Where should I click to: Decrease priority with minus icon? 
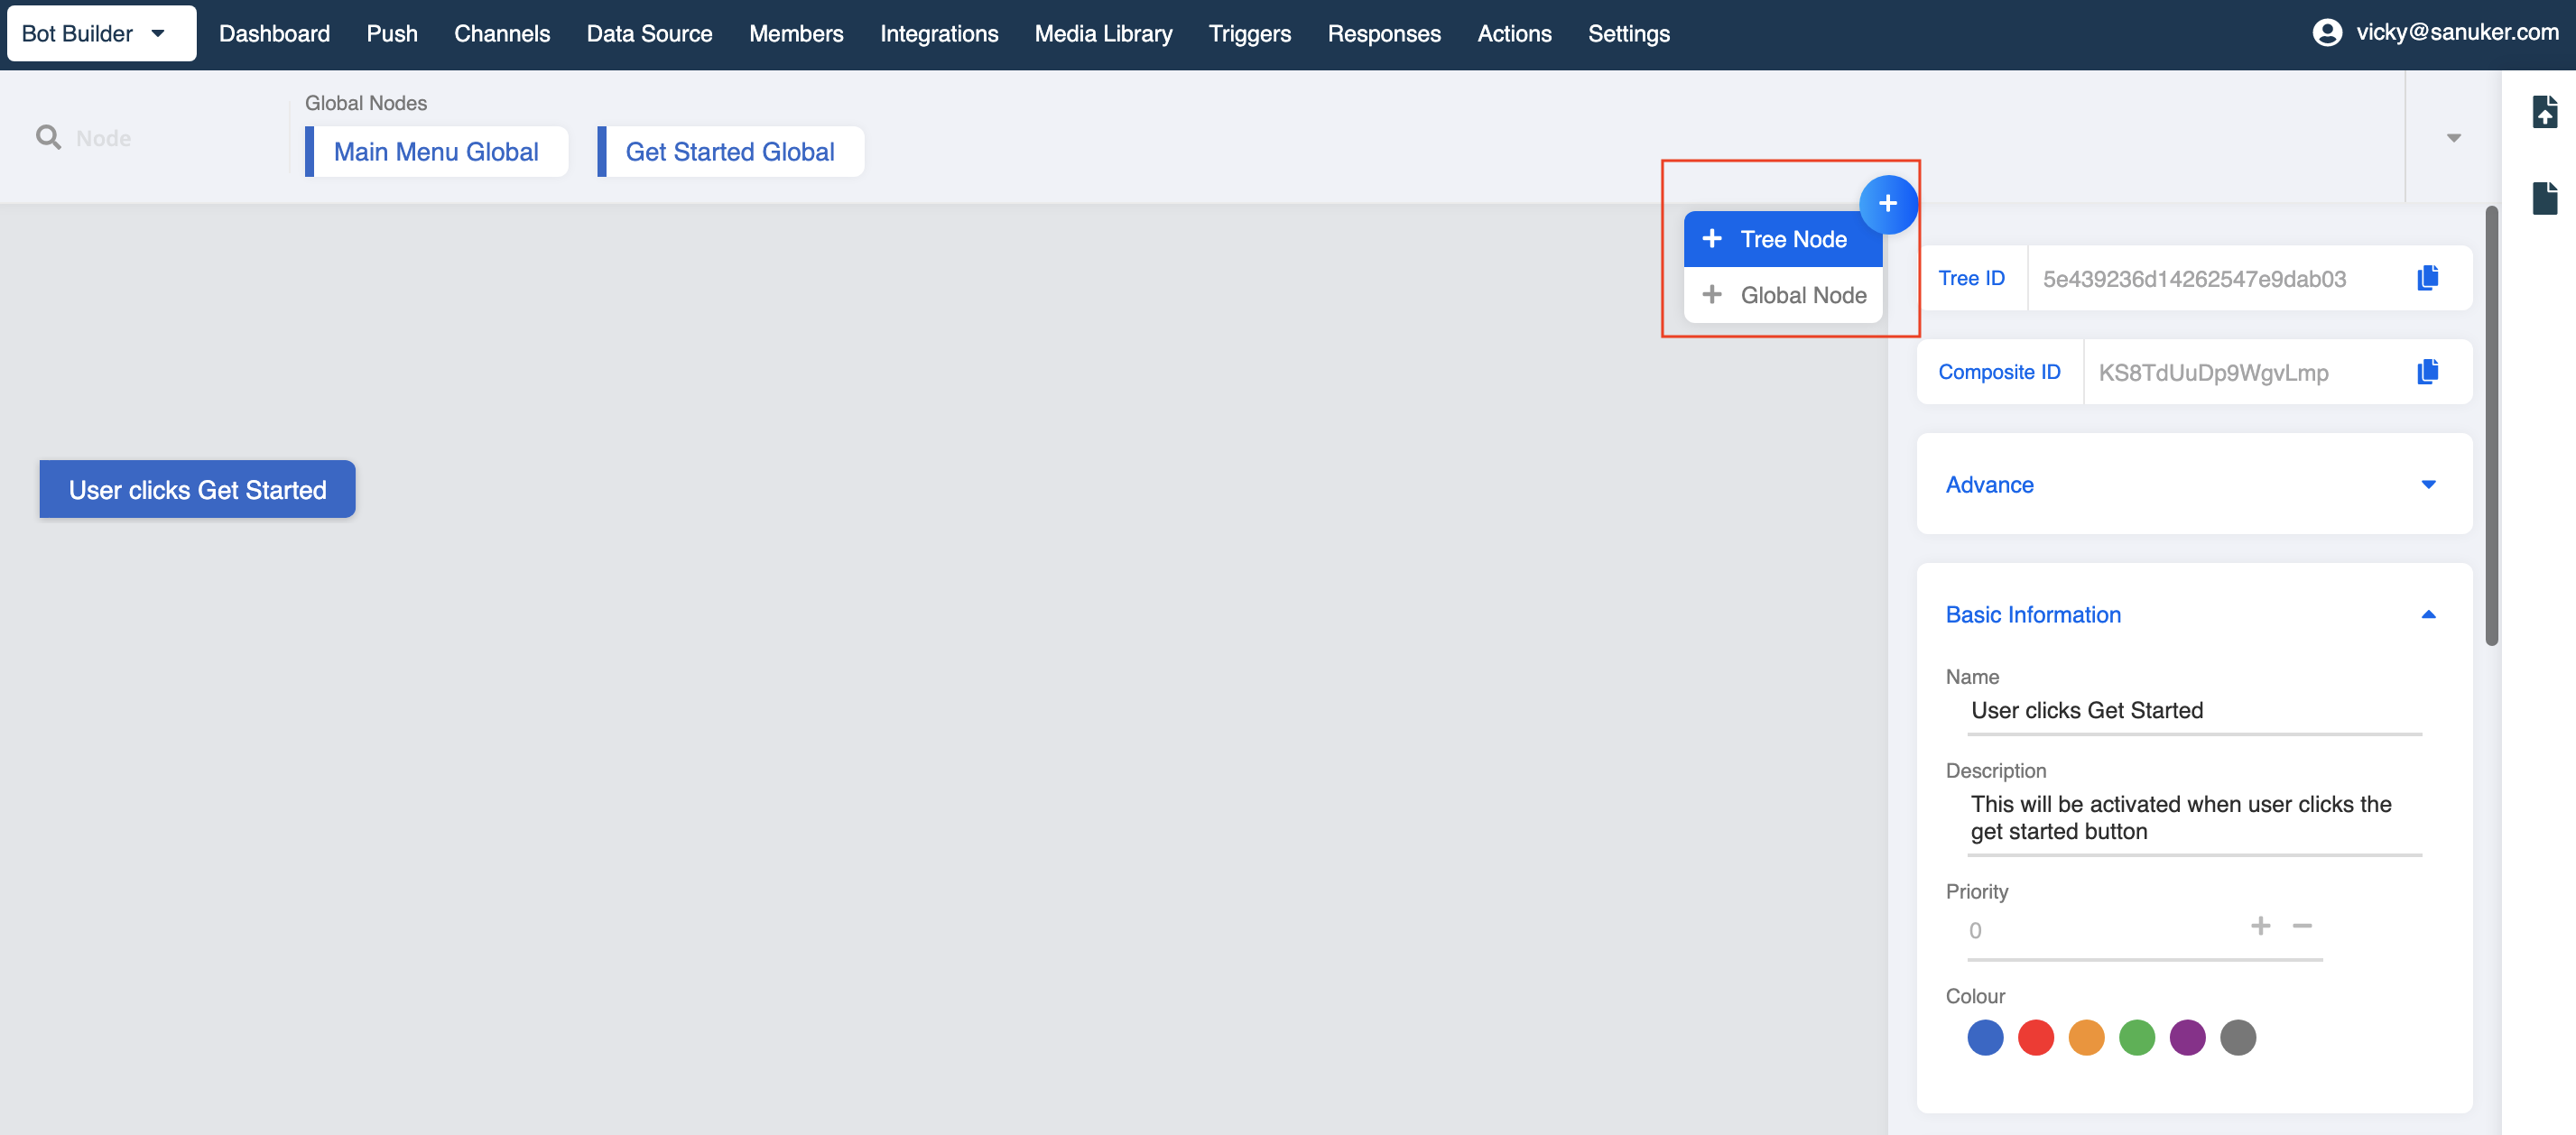click(2302, 926)
